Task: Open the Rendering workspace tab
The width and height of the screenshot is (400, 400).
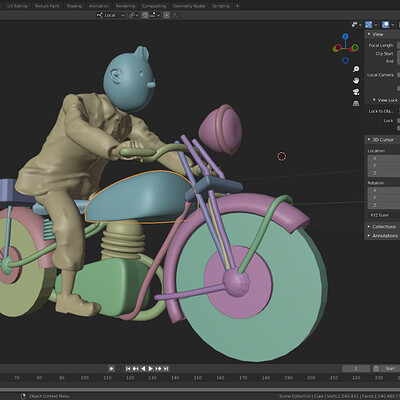Action: (x=125, y=6)
